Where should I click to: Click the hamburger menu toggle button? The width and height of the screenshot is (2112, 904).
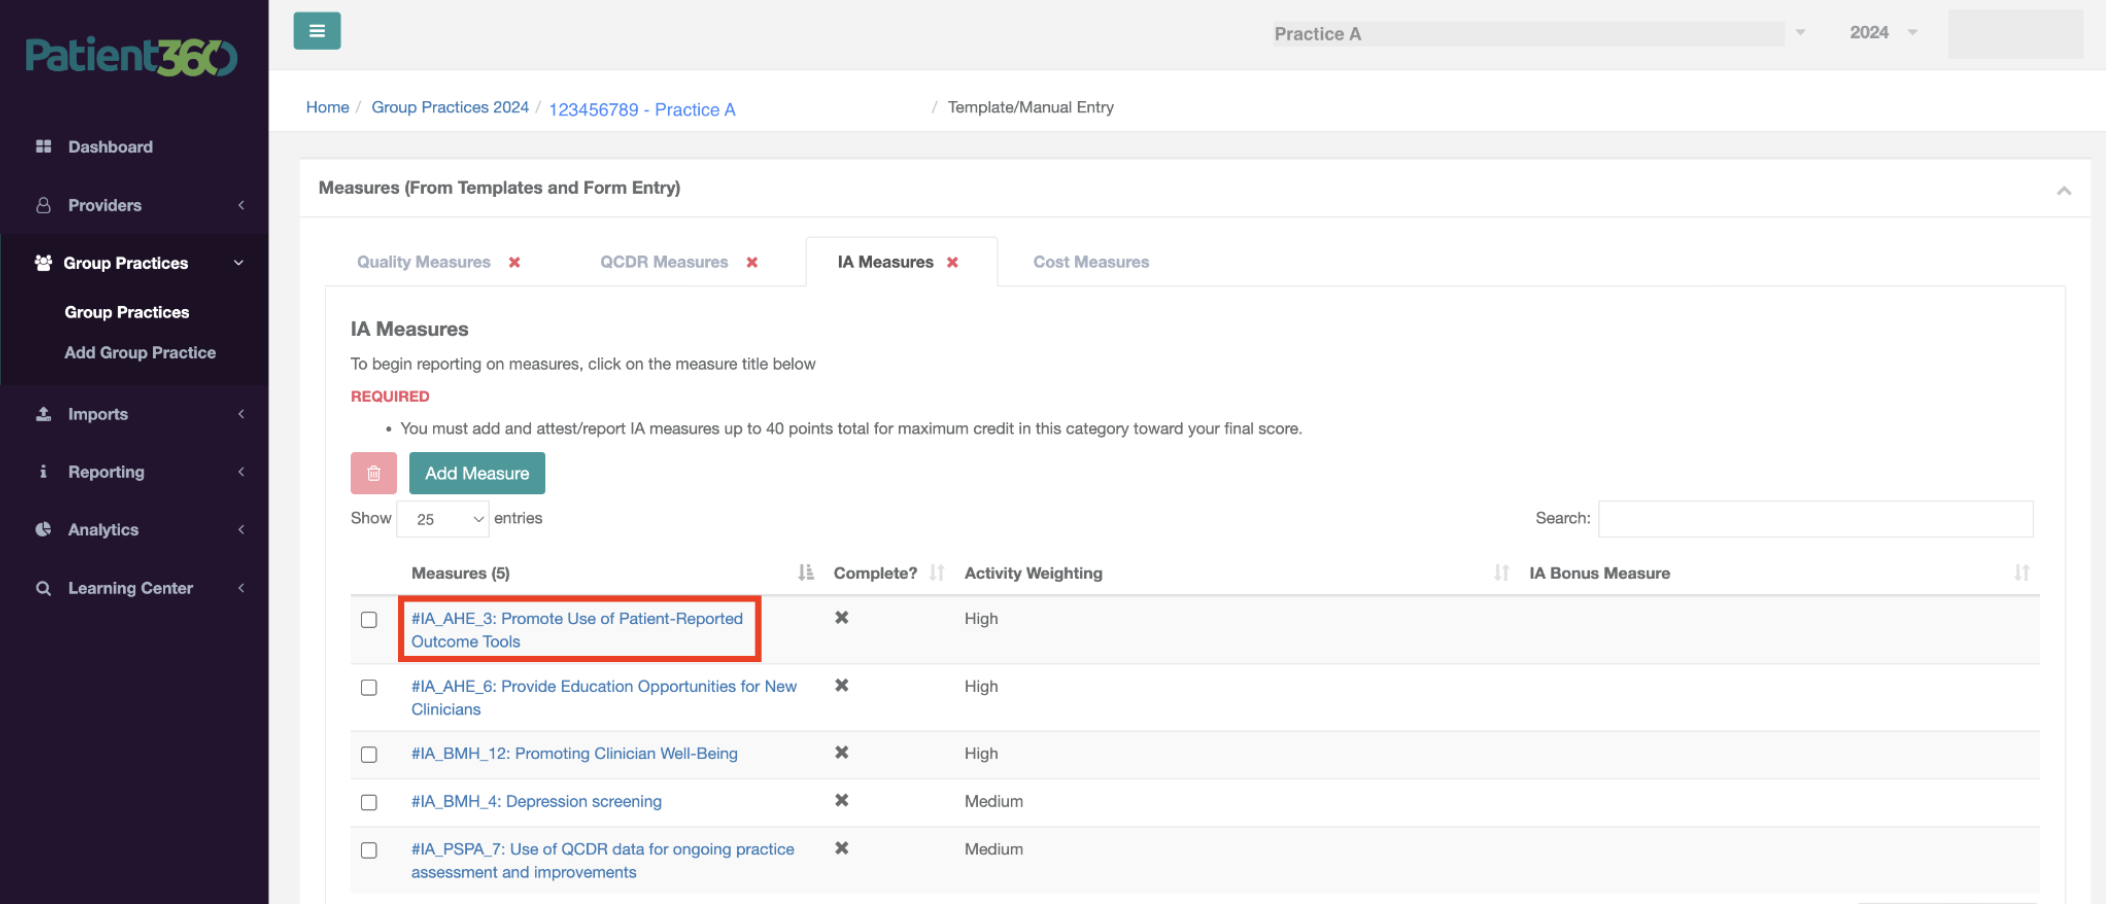coord(317,31)
